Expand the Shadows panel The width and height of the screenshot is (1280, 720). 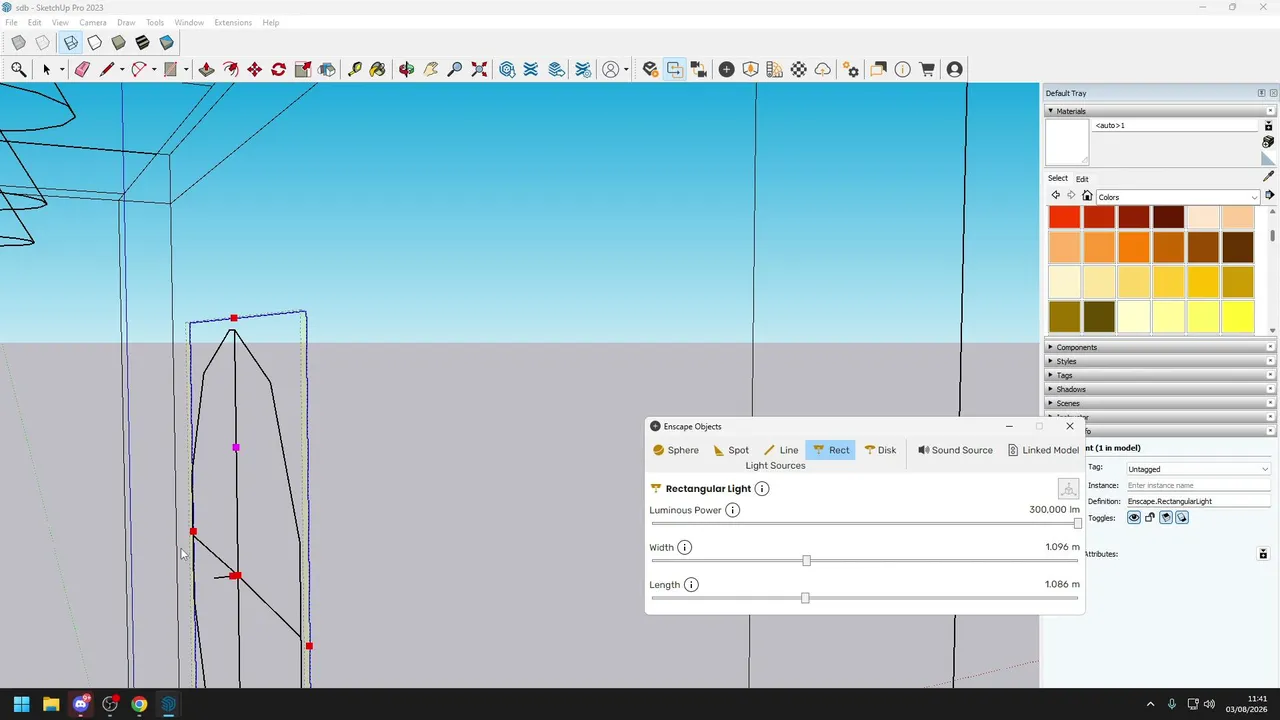[1160, 389]
